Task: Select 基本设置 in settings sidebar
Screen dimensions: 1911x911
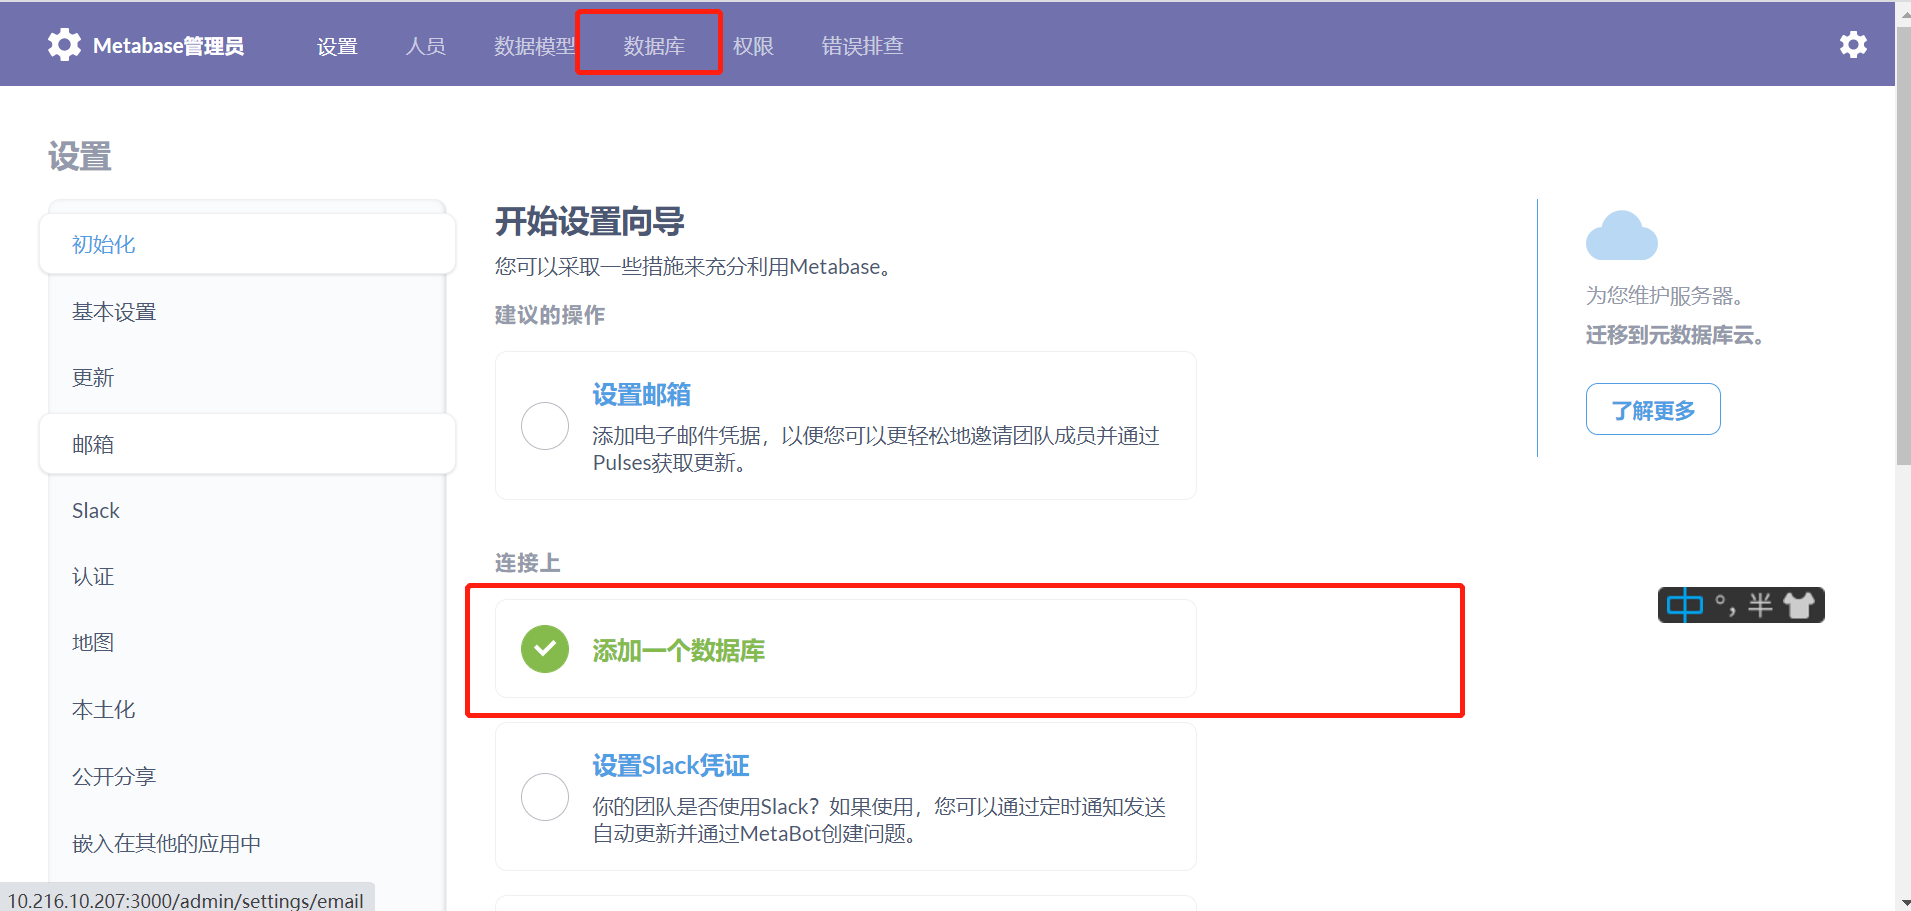Action: click(x=247, y=312)
